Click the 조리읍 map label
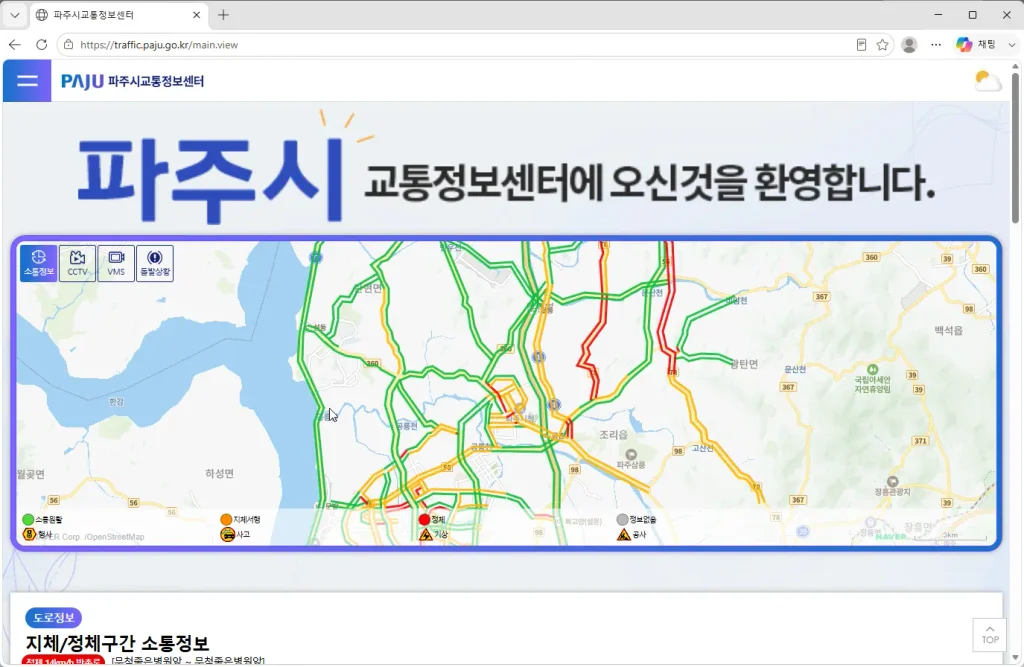Viewport: 1024px width, 667px height. click(x=613, y=434)
